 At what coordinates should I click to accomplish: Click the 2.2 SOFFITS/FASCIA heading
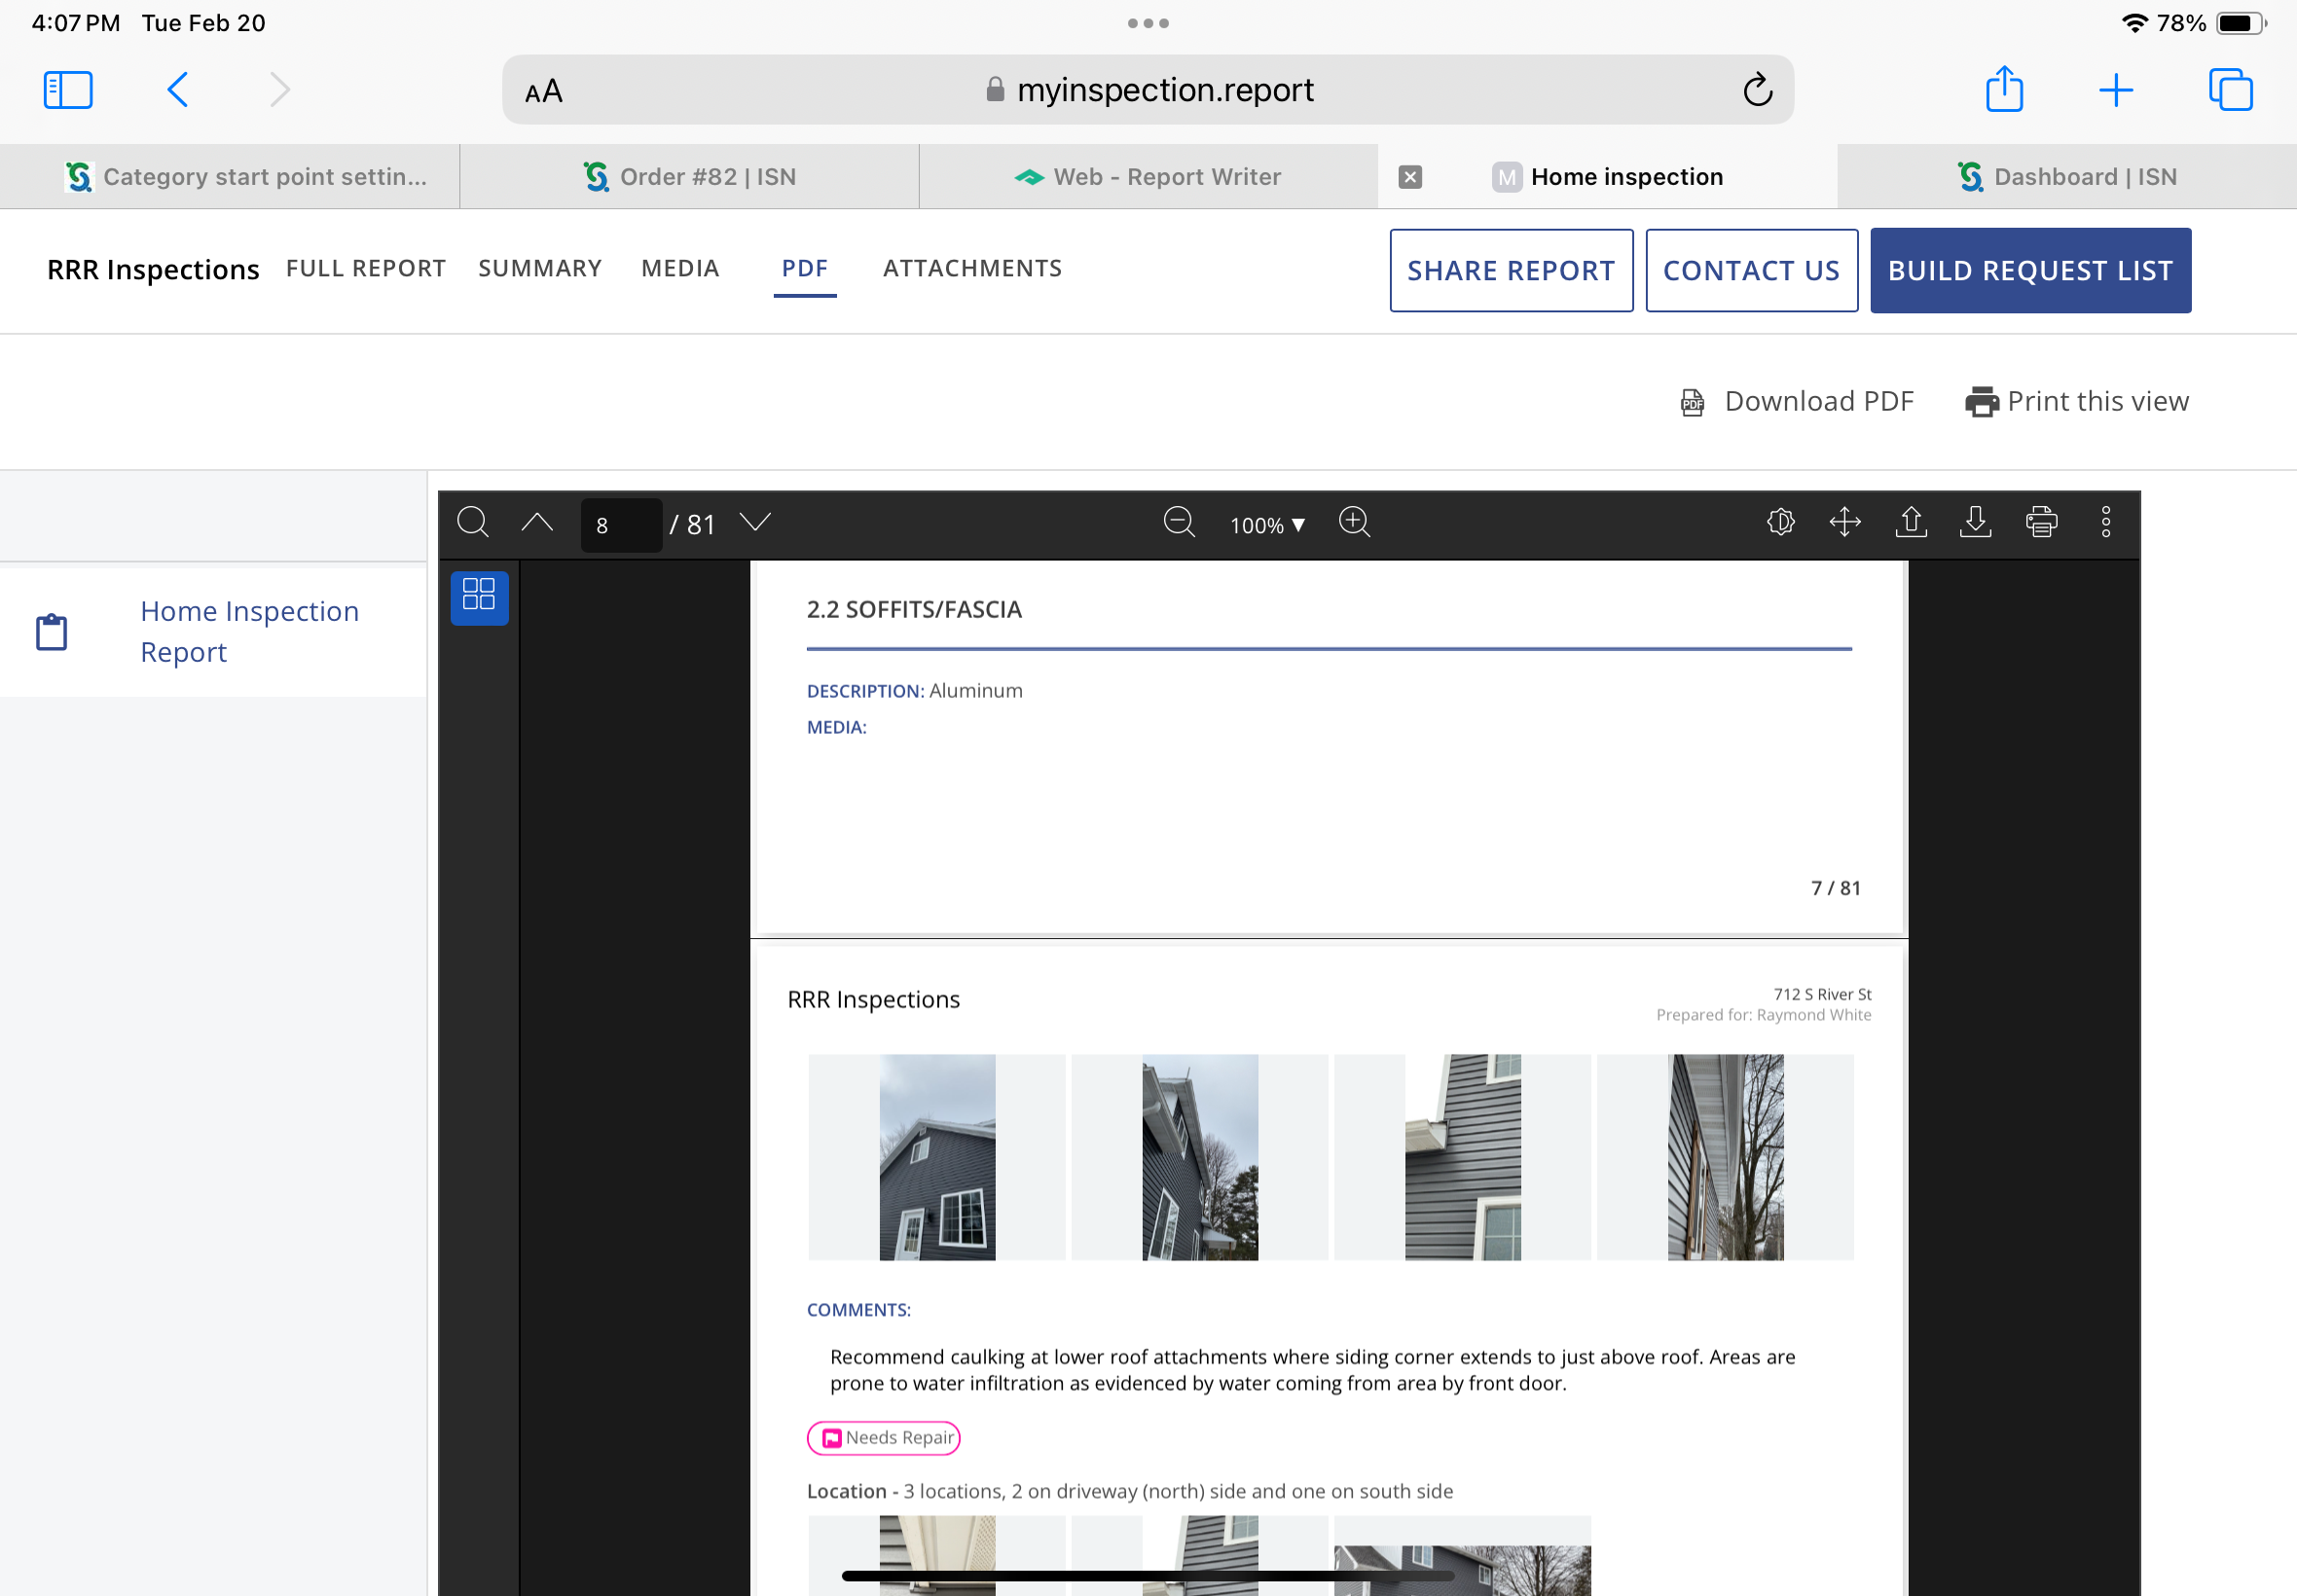[x=914, y=609]
